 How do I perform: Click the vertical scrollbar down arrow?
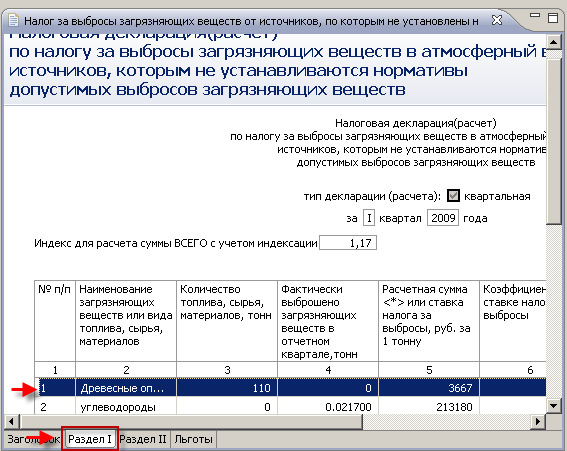pos(553,405)
